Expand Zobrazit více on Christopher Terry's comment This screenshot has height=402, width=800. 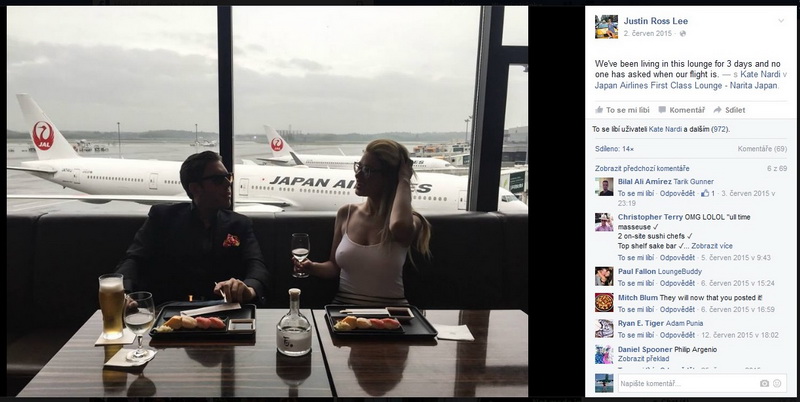712,246
